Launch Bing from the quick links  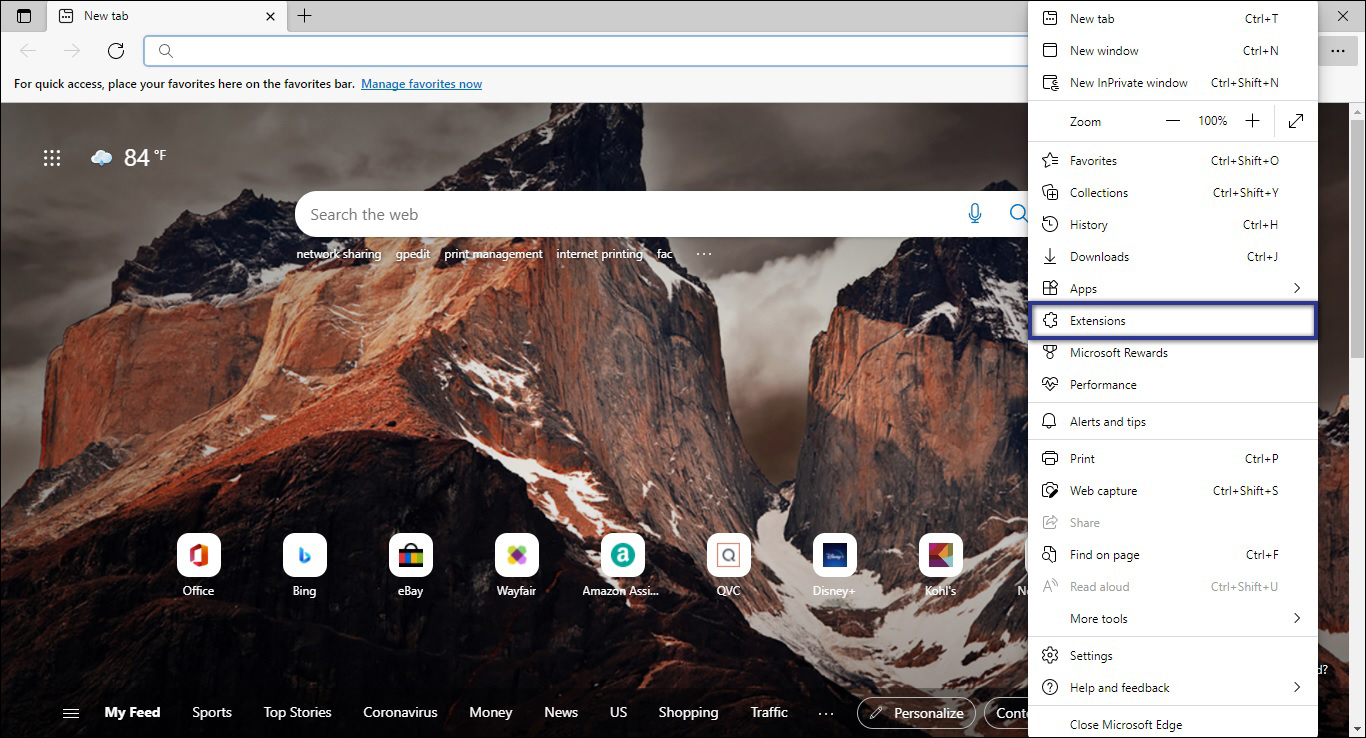(304, 554)
